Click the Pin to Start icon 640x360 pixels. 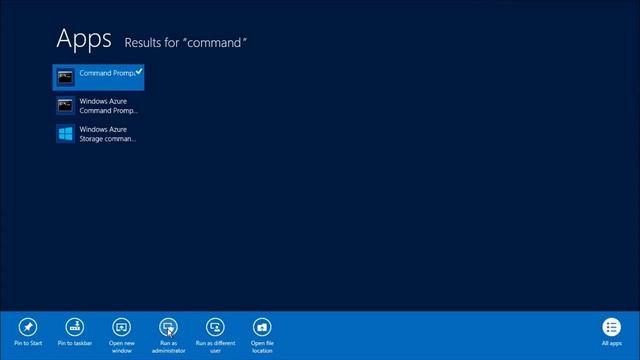coord(28,327)
